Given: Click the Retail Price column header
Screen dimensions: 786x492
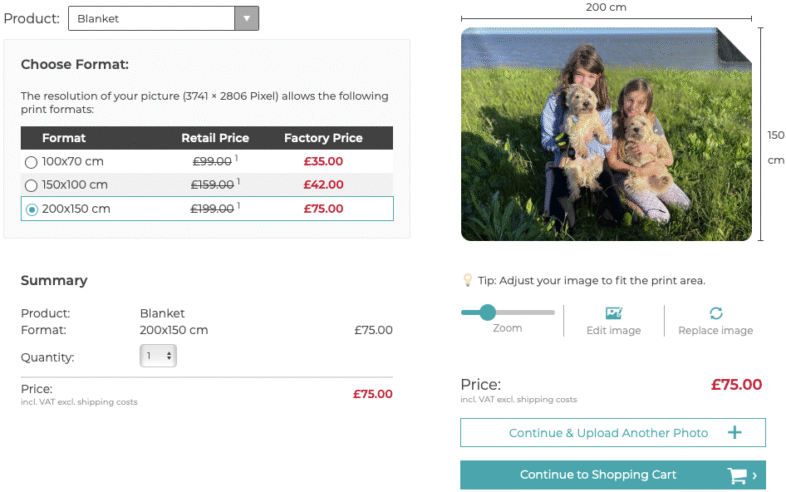Looking at the screenshot, I should 215,138.
